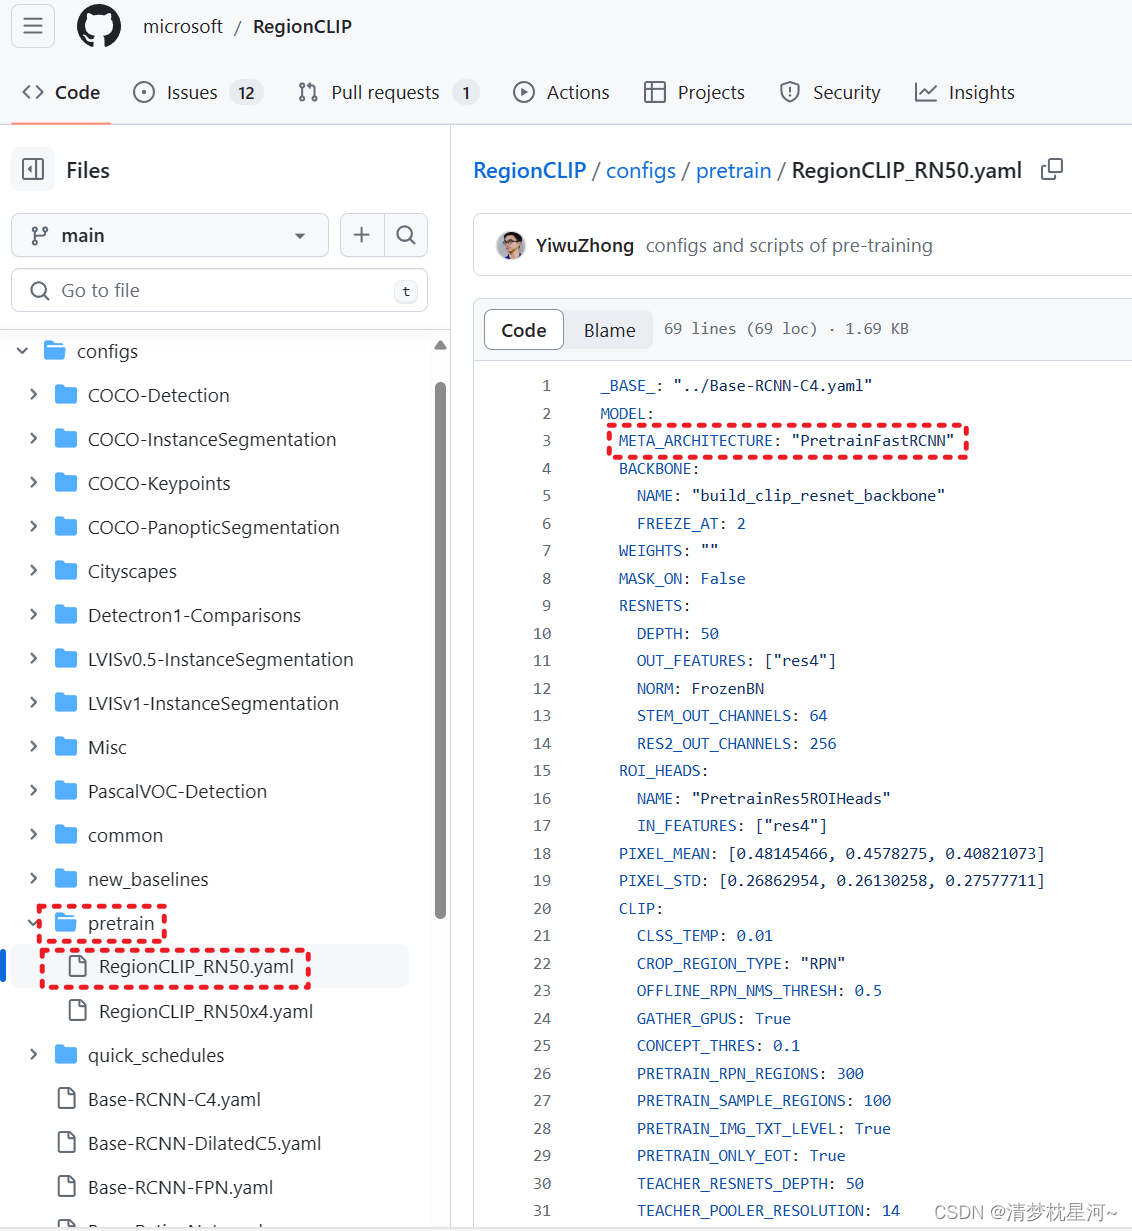
Task: Click the file tree scroll-up arrow
Action: coord(440,346)
